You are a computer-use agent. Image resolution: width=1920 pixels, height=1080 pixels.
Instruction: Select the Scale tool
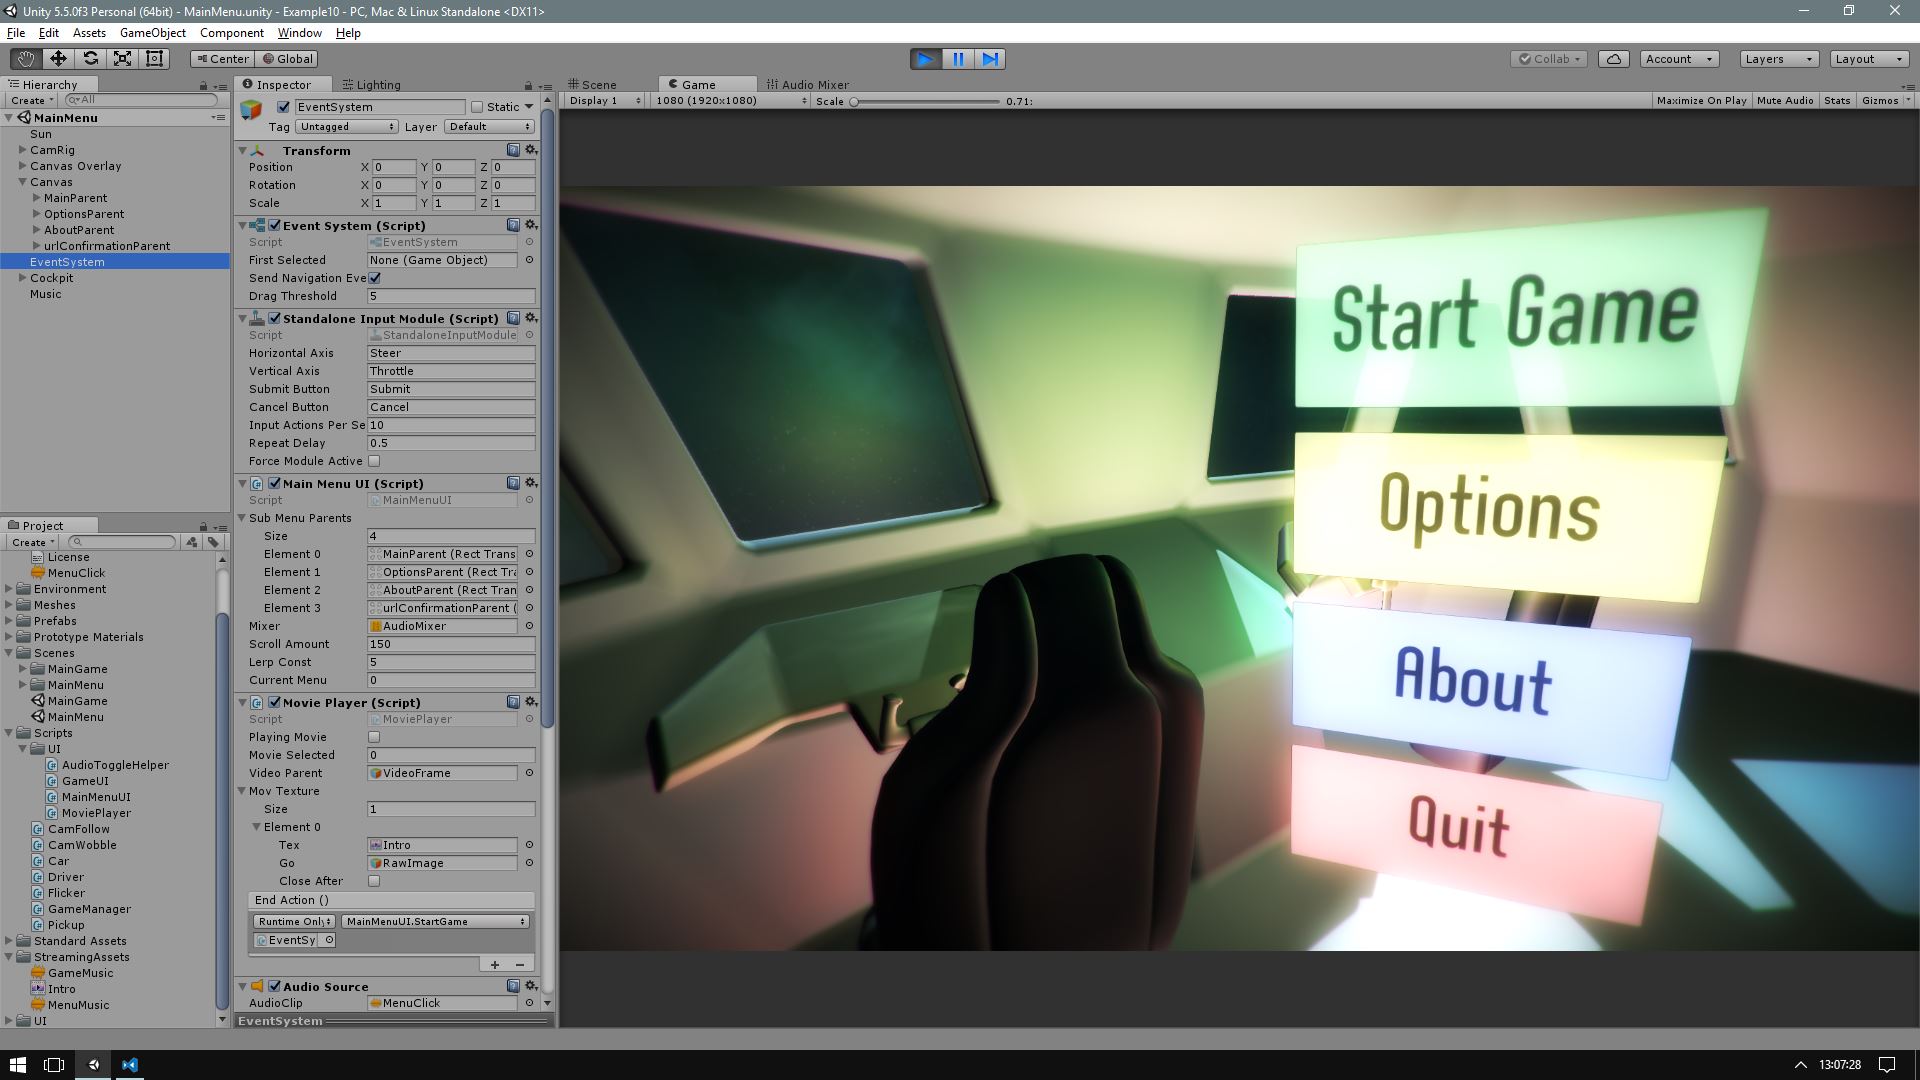pos(122,59)
